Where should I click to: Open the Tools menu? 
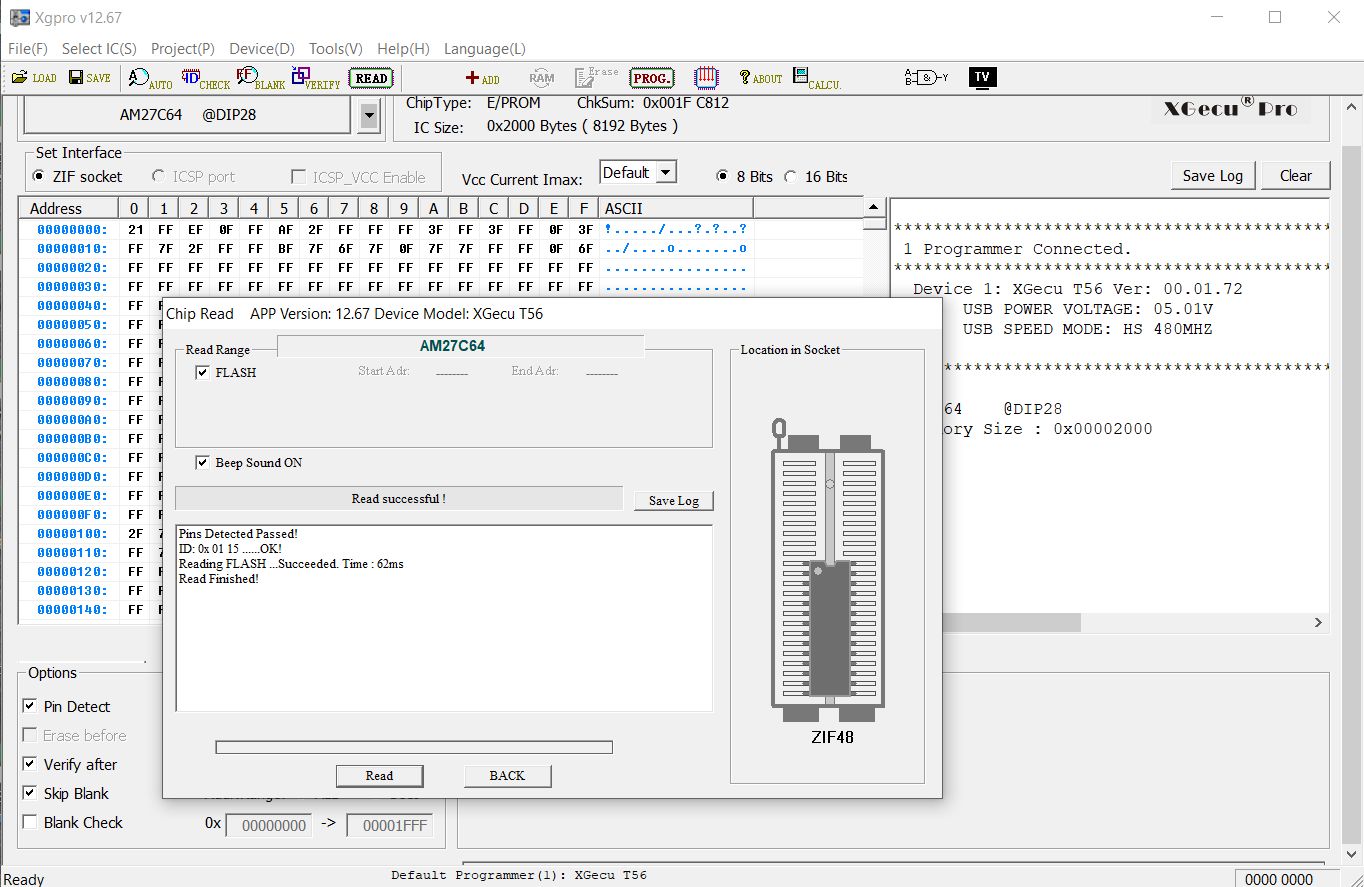click(334, 48)
